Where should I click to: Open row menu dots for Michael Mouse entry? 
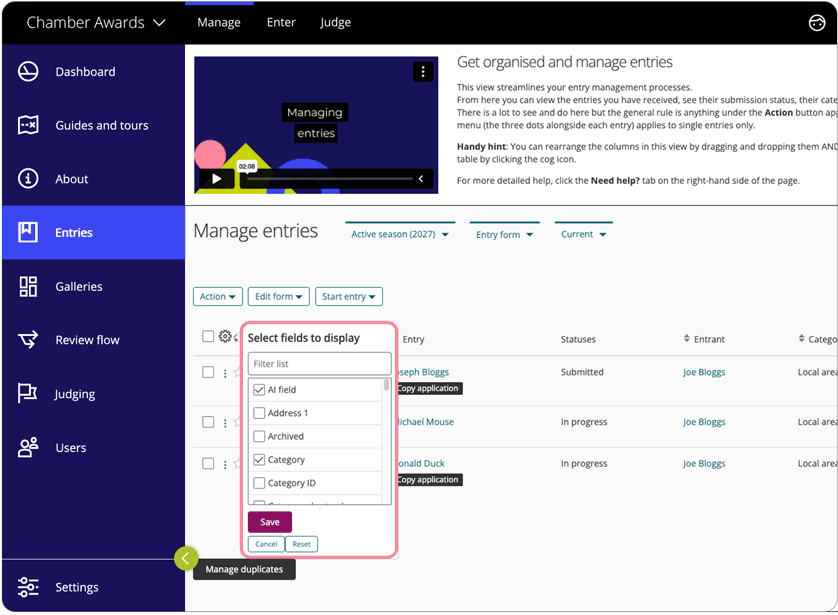225,423
